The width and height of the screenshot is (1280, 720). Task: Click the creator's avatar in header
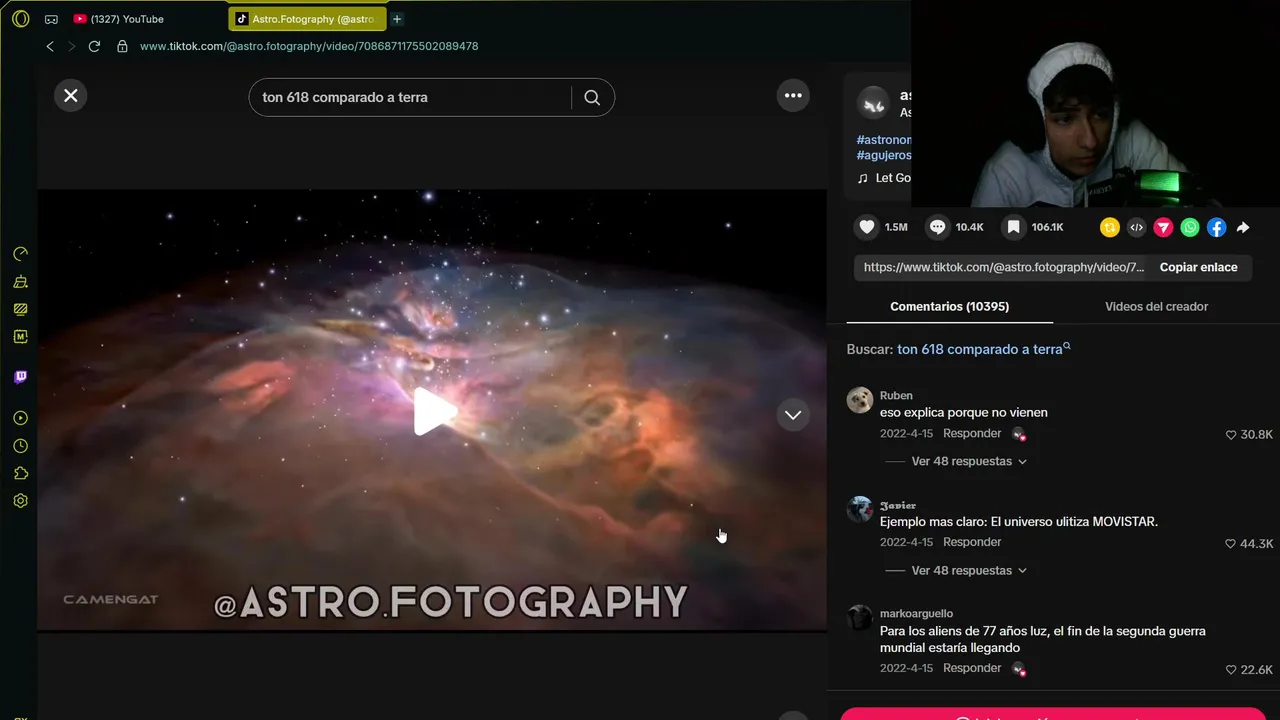click(874, 103)
